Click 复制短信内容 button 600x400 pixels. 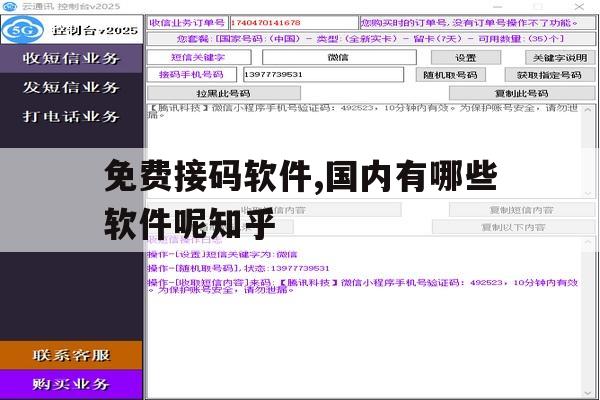tap(522, 210)
